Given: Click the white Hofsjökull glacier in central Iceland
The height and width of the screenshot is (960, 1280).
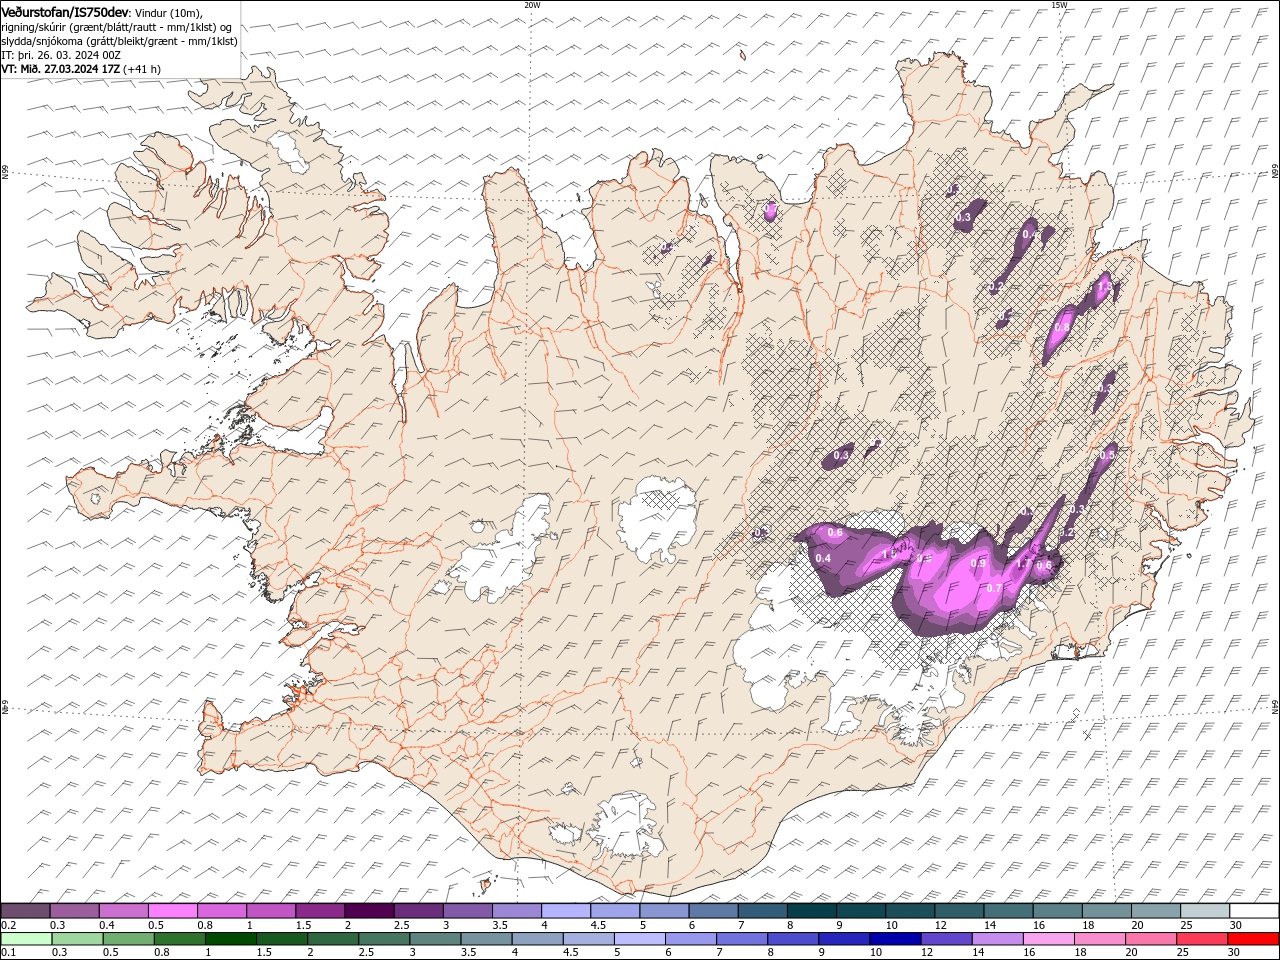Looking at the screenshot, I should [657, 517].
